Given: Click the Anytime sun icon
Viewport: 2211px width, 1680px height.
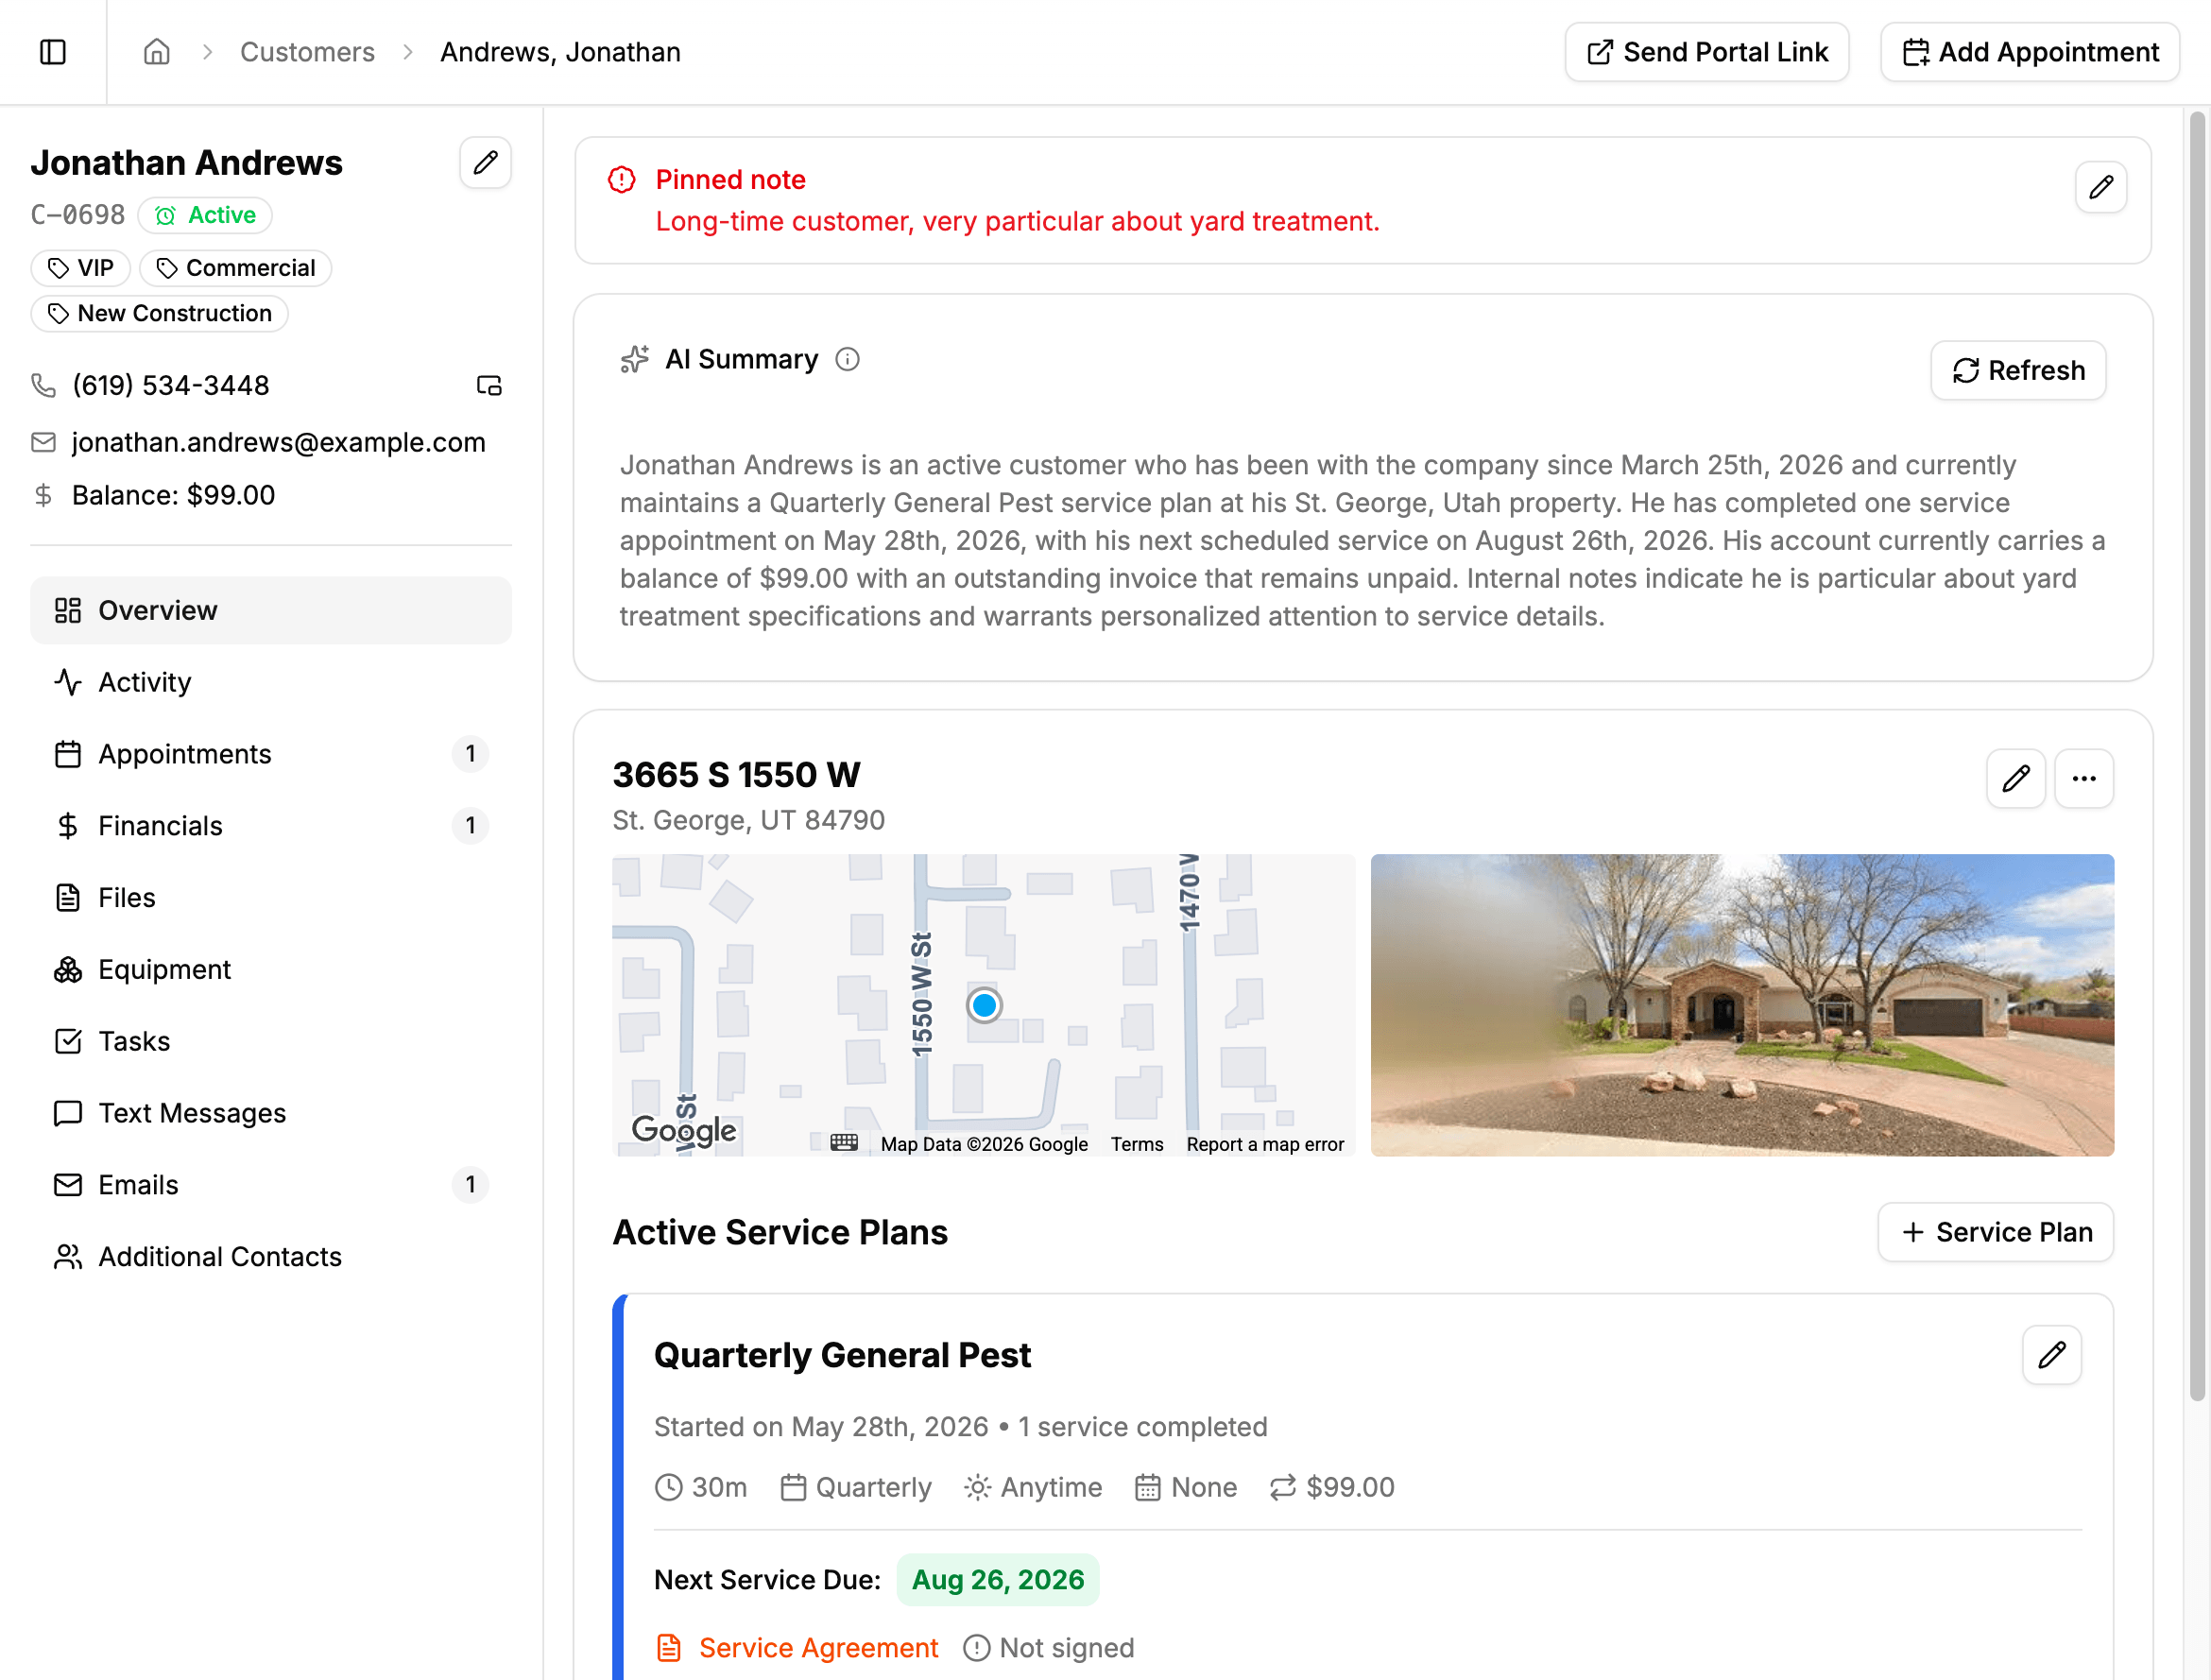Looking at the screenshot, I should point(977,1488).
